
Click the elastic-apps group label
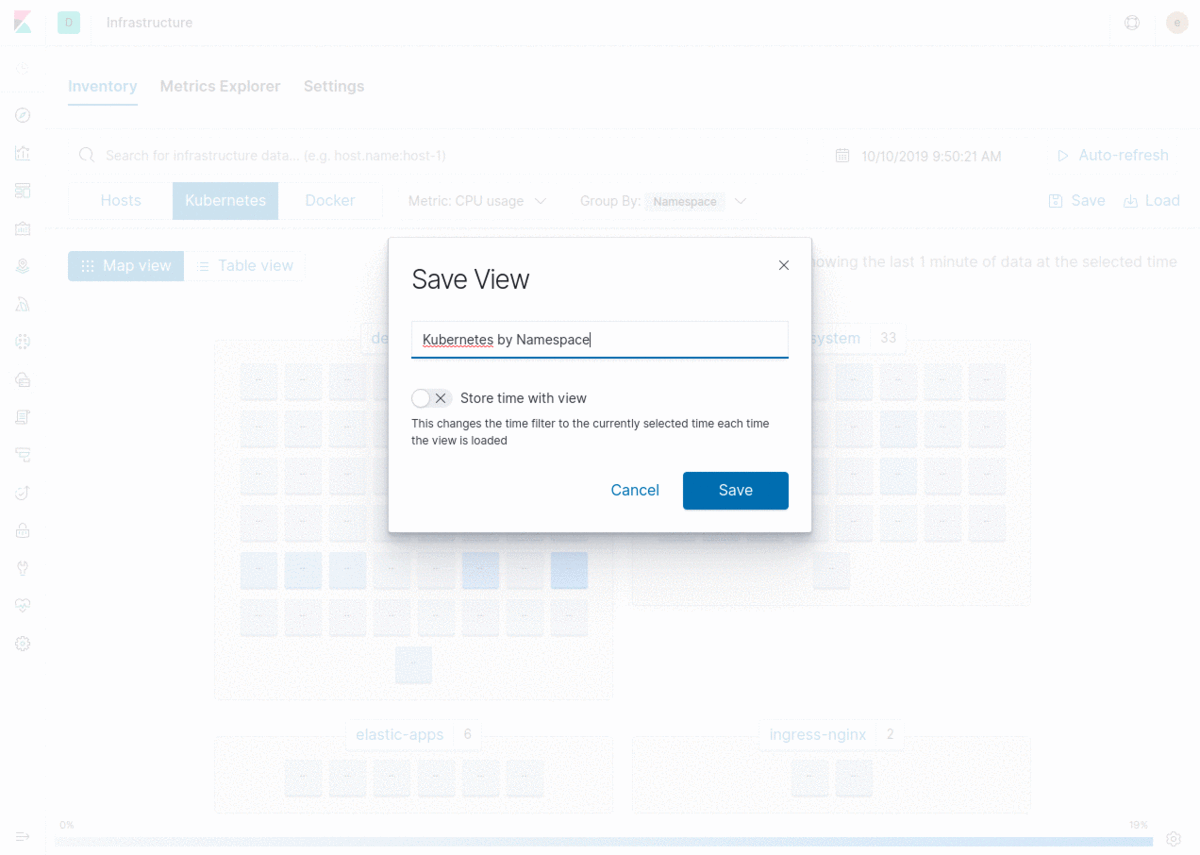pos(399,734)
